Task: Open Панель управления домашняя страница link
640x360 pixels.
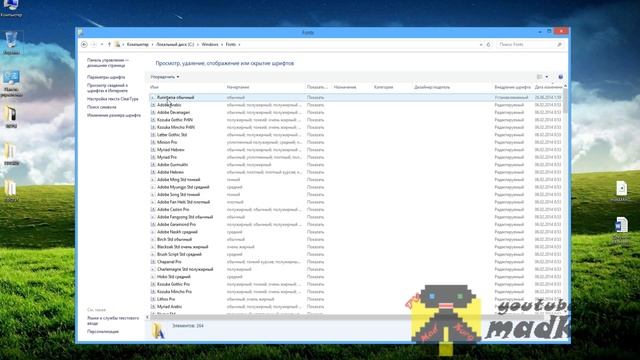Action: pos(108,62)
